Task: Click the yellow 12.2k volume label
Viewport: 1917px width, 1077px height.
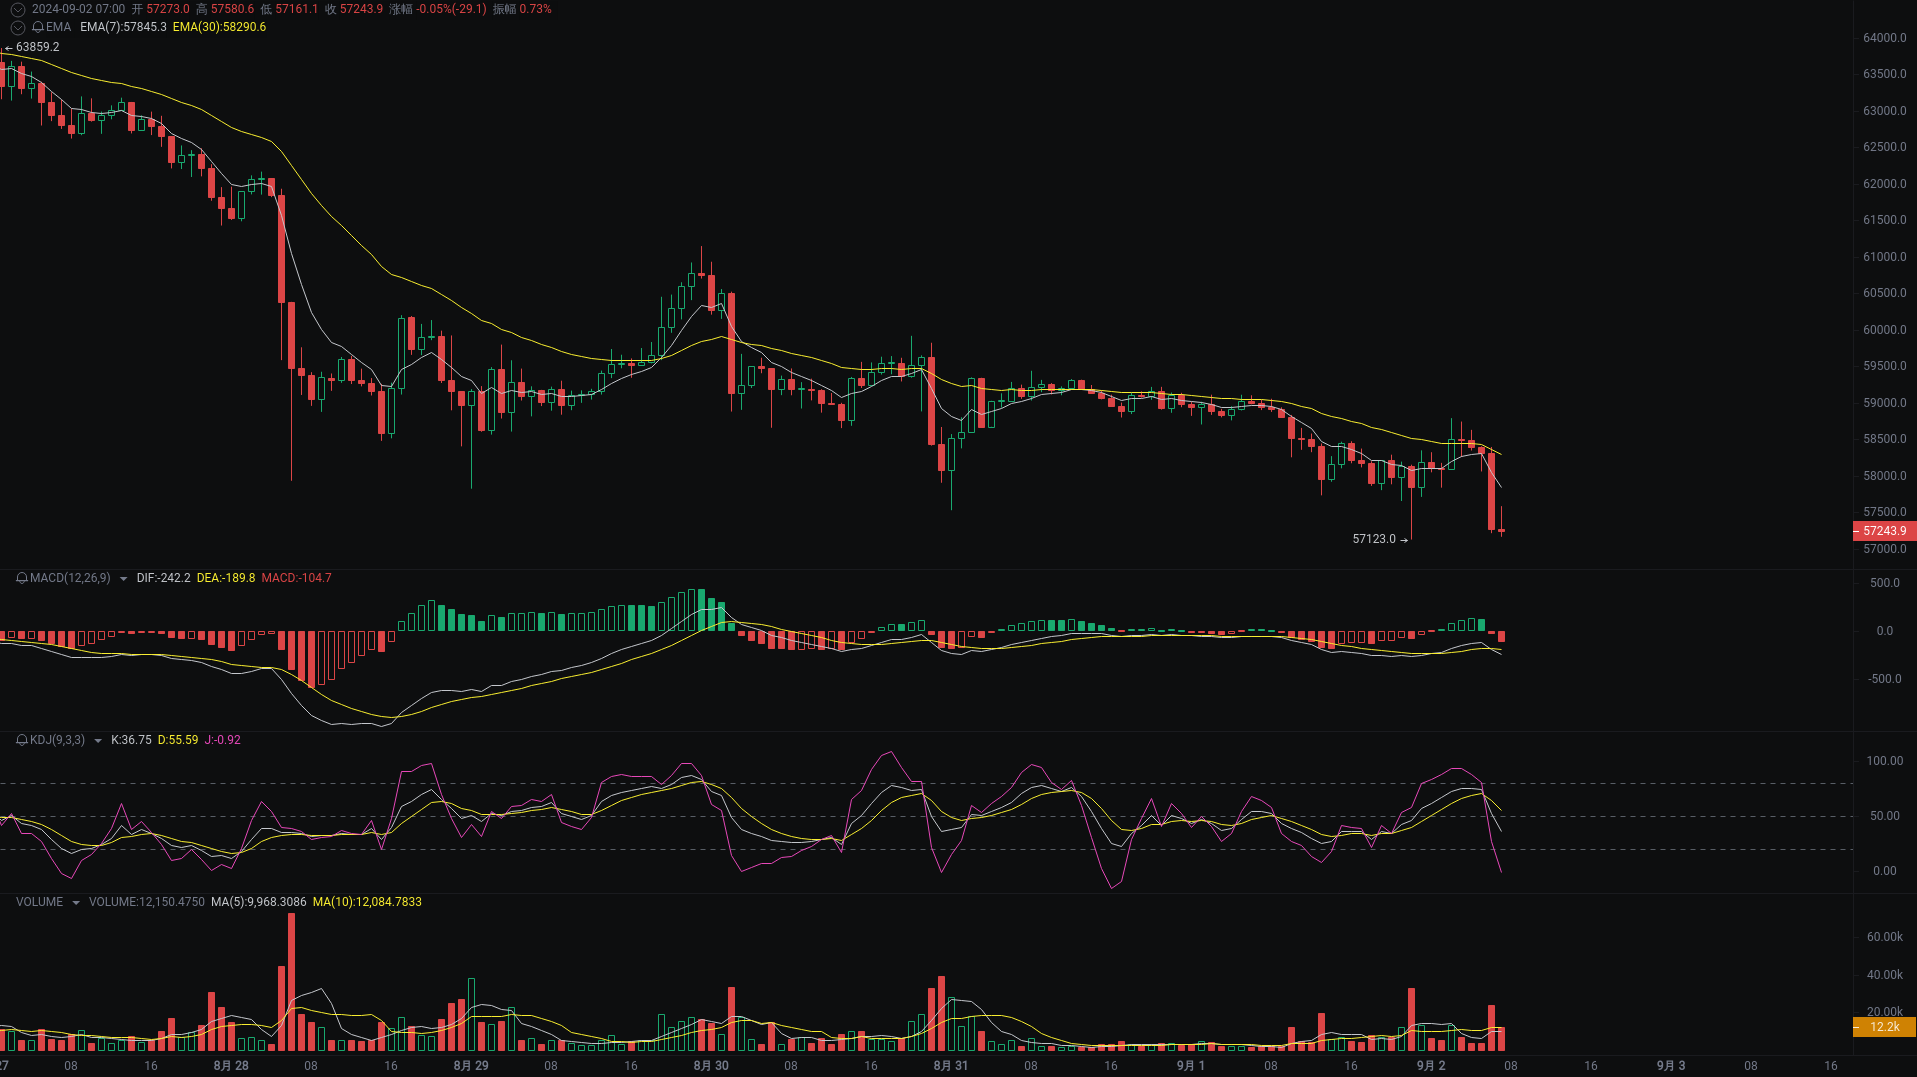Action: tap(1885, 1027)
